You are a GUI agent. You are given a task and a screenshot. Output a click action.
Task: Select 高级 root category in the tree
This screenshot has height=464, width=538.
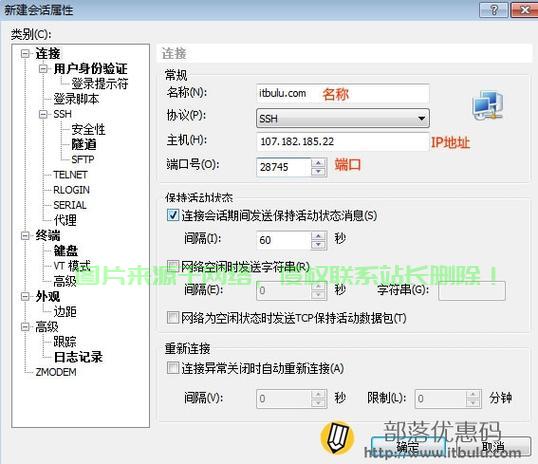(x=47, y=326)
